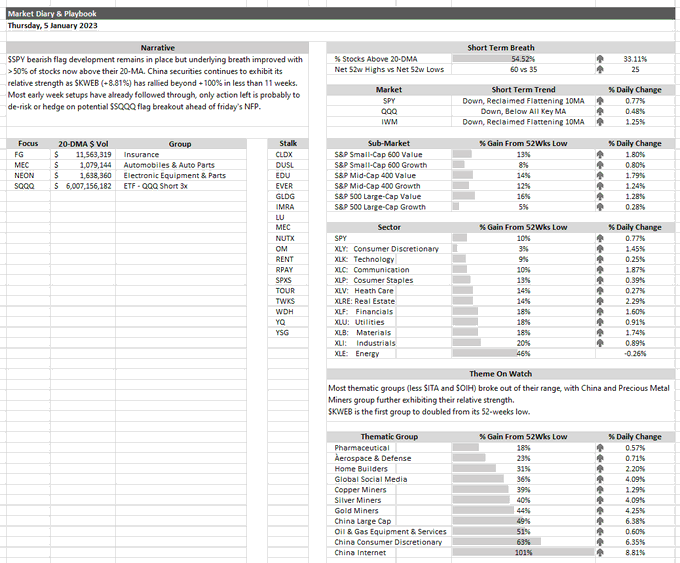Select the date cell Thursday, 5 January 2023
Viewport: 680px width, 563px height.
(x=52, y=25)
